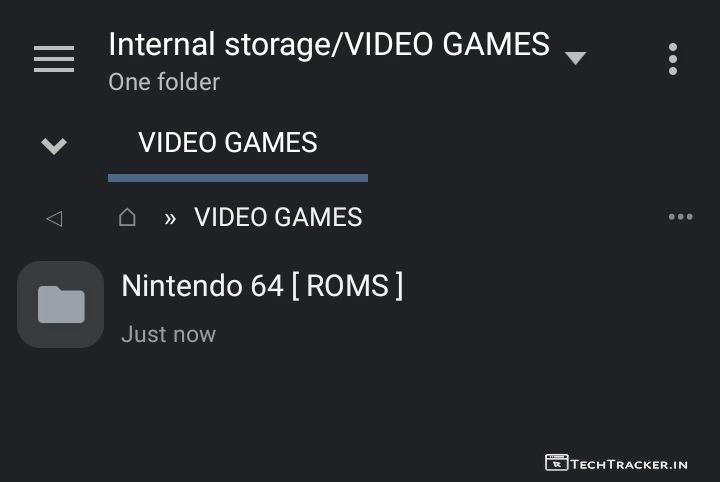Tap empty list area below the folder
The height and width of the screenshot is (482, 720).
click(360, 410)
